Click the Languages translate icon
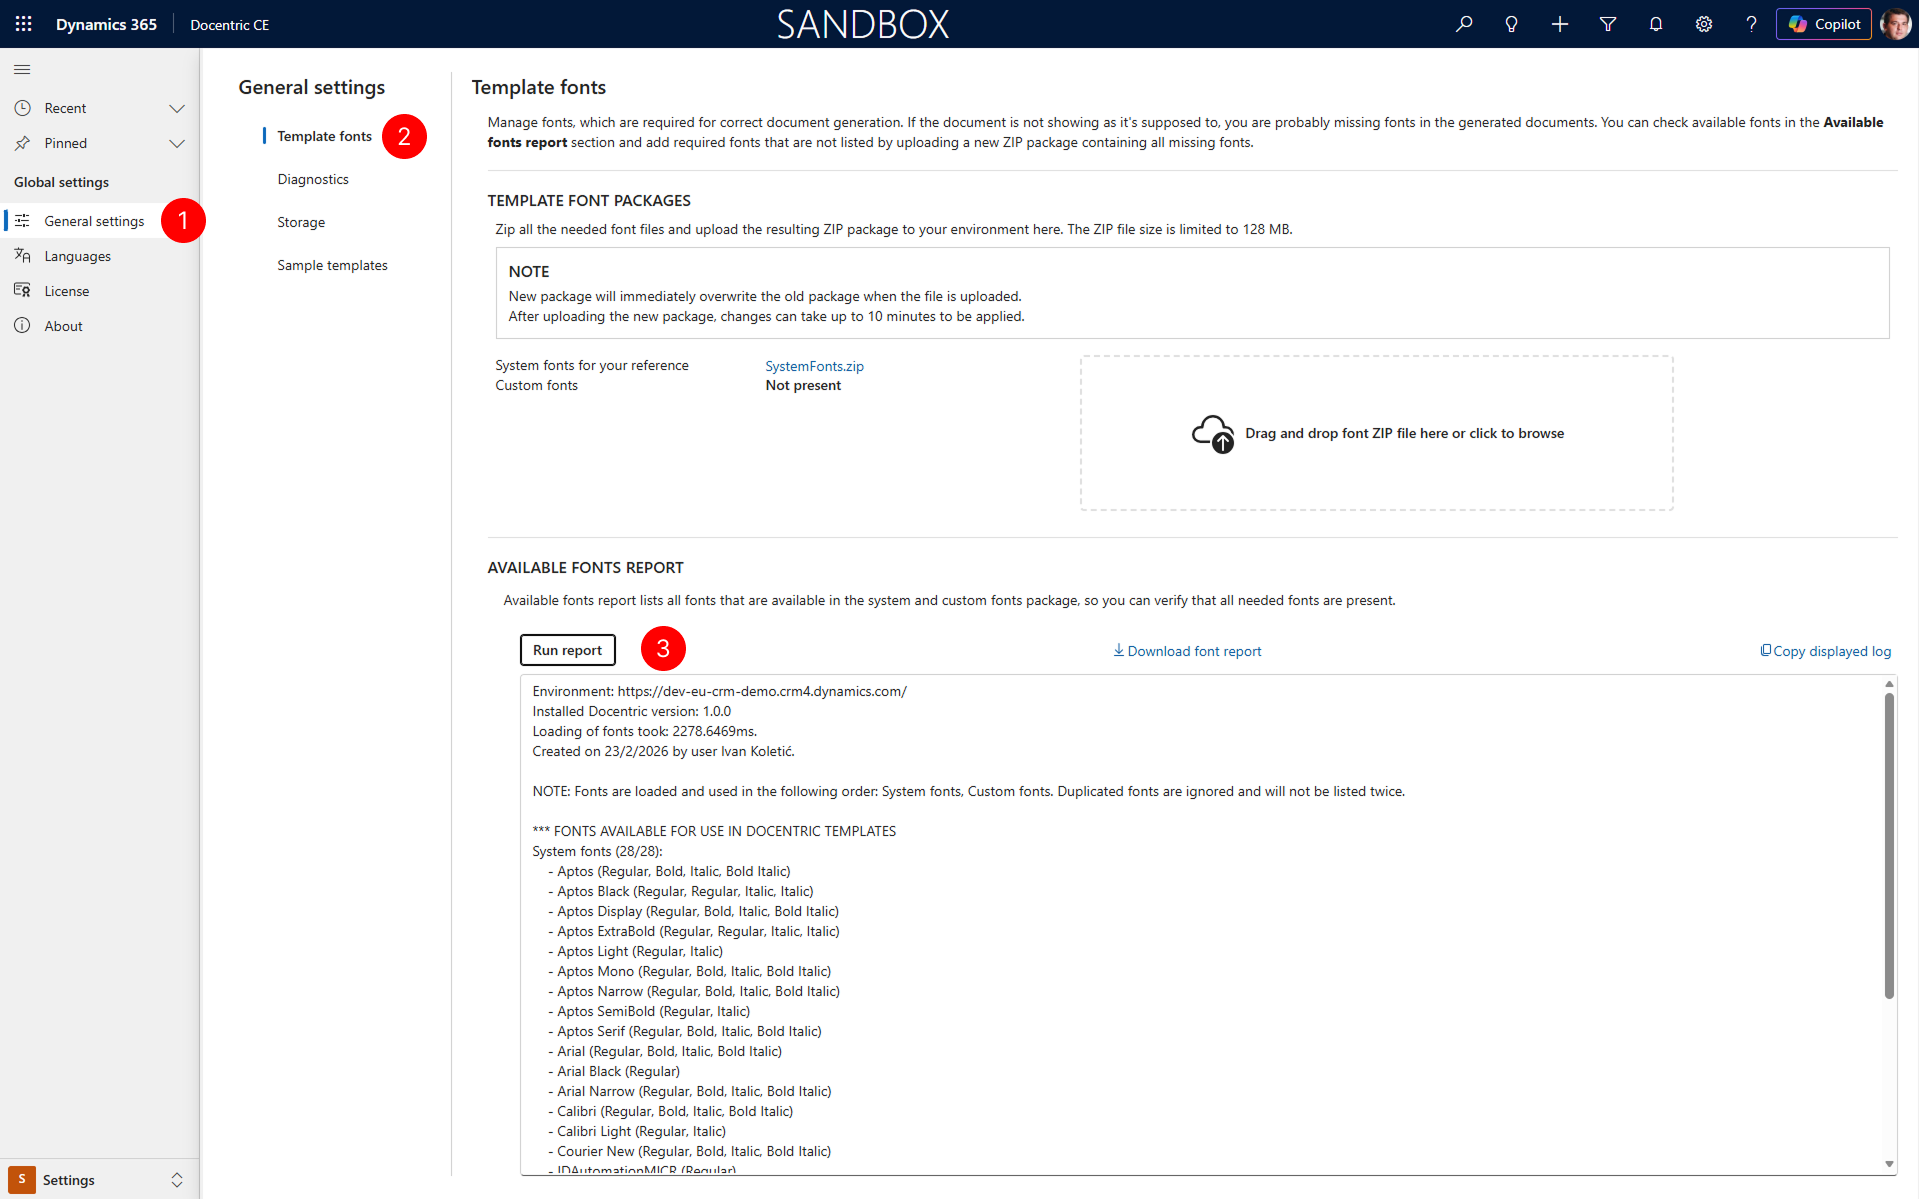The image size is (1919, 1199). pos(22,256)
